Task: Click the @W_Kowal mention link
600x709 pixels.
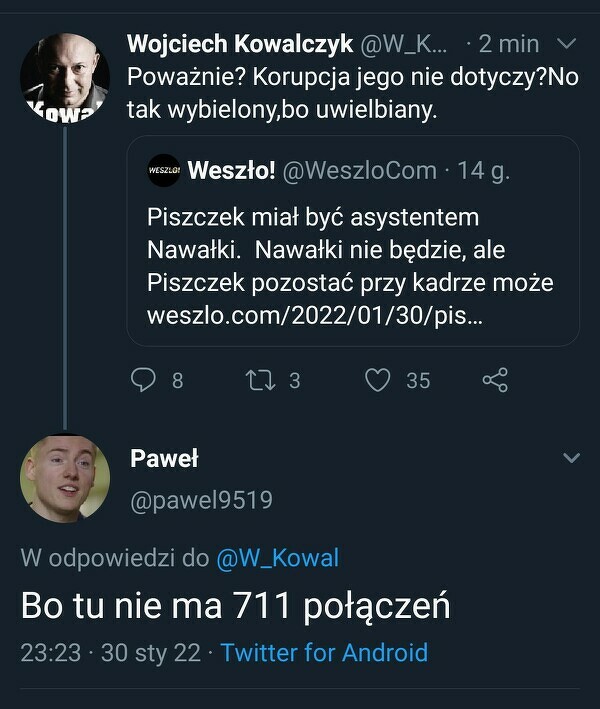Action: click(x=277, y=559)
